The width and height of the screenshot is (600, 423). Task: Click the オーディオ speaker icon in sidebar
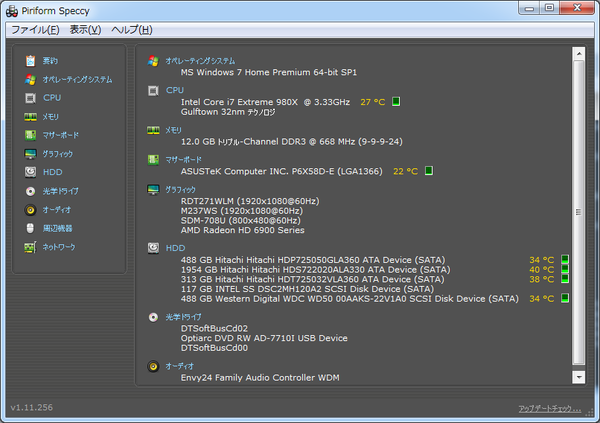(30, 210)
